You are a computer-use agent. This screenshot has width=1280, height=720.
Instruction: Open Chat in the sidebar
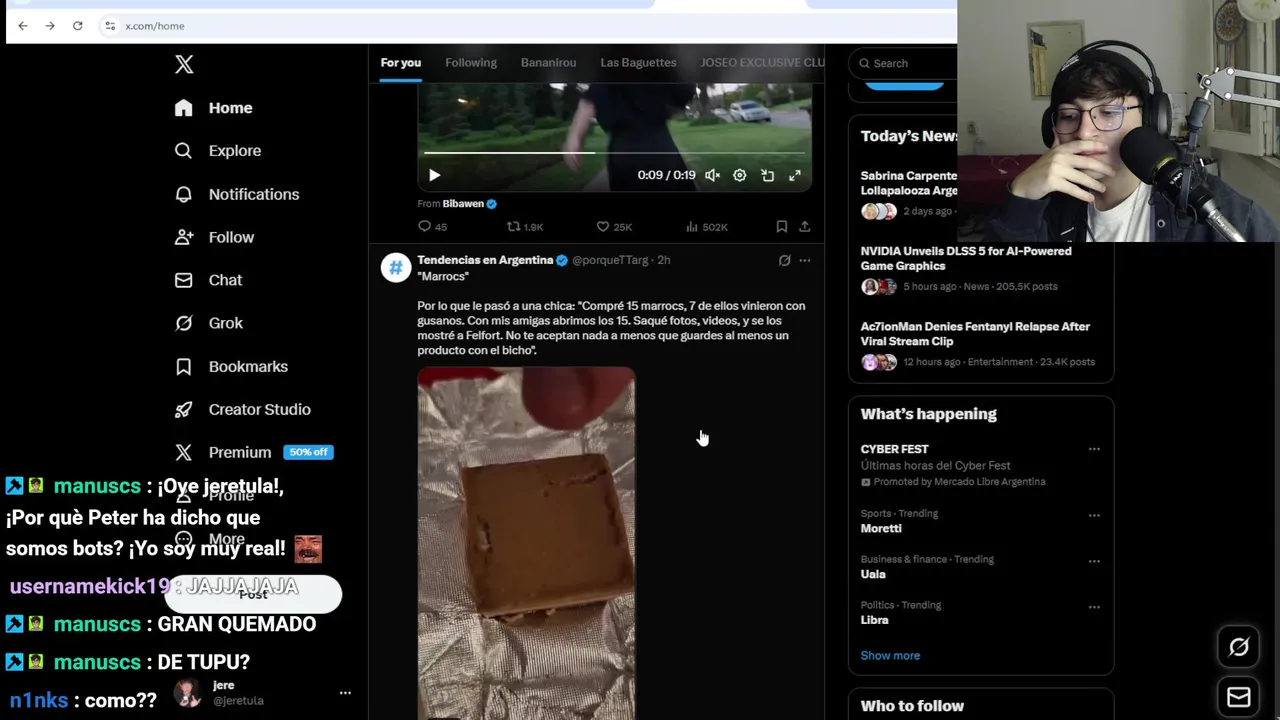click(208, 280)
